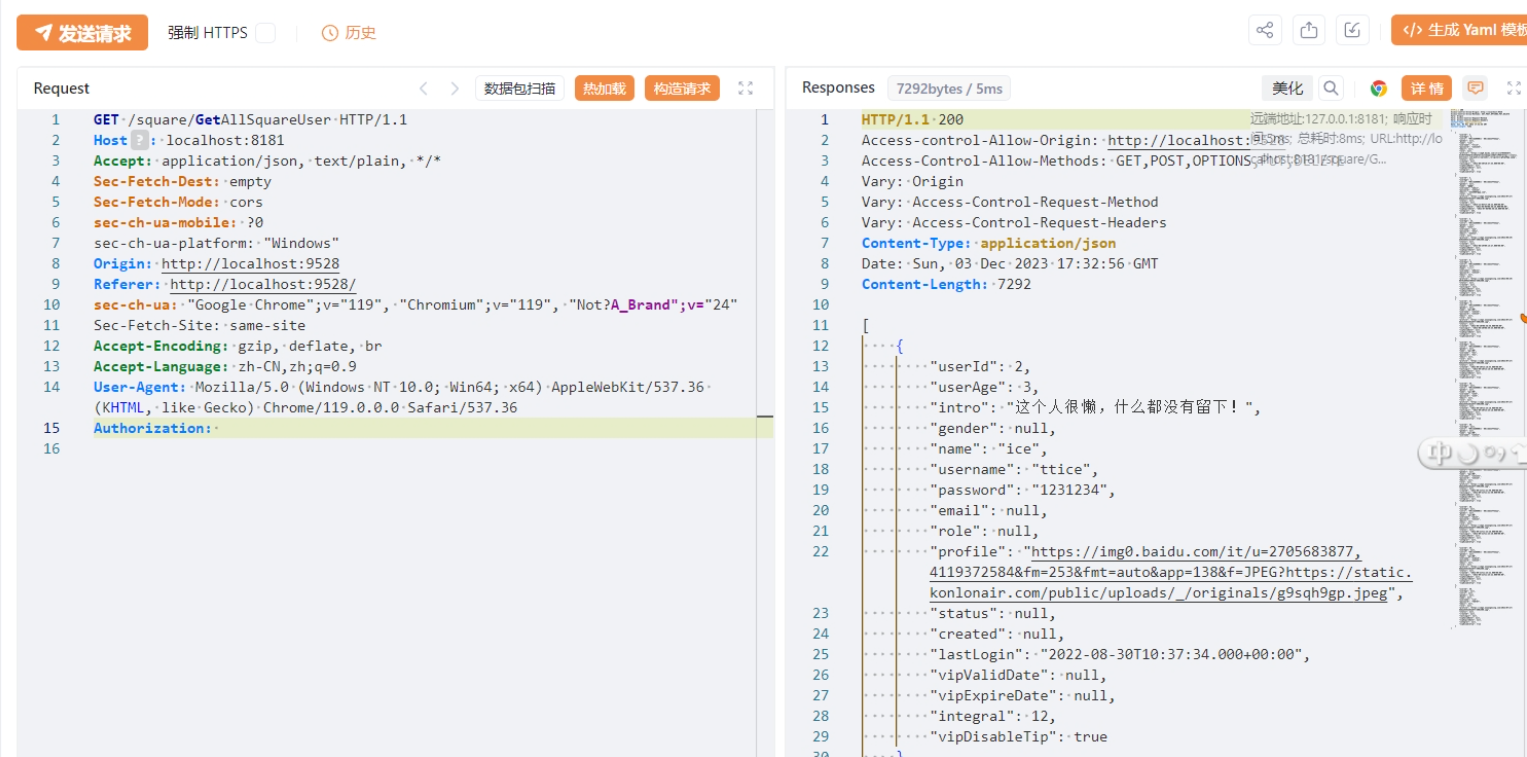Click the "userId": 2 line
The width and height of the screenshot is (1527, 757).
[978, 366]
